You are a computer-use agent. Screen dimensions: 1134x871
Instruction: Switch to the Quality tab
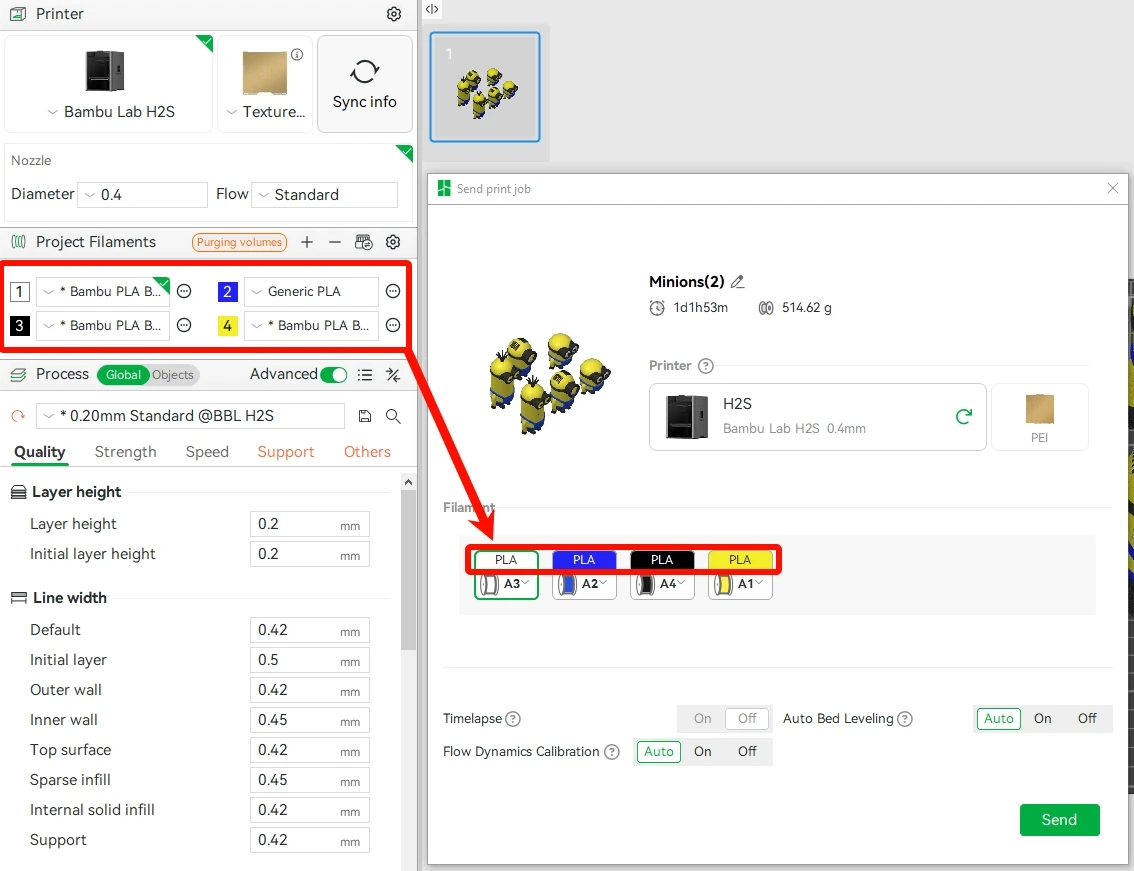coord(40,452)
